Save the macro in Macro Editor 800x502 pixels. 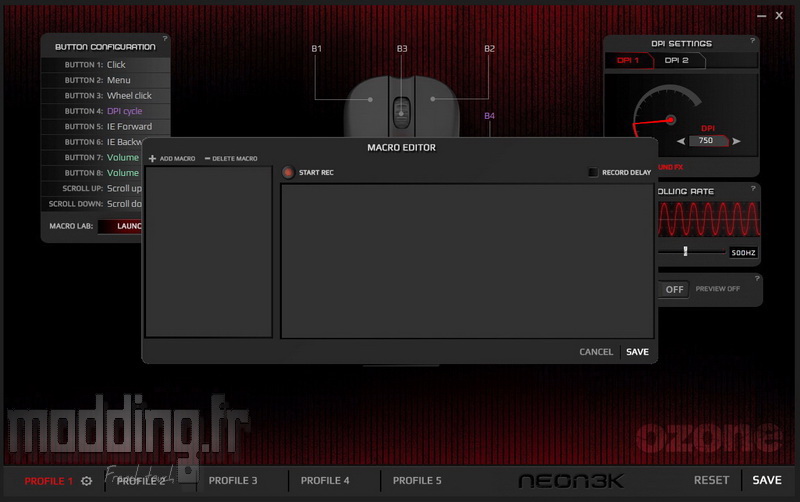click(x=637, y=352)
